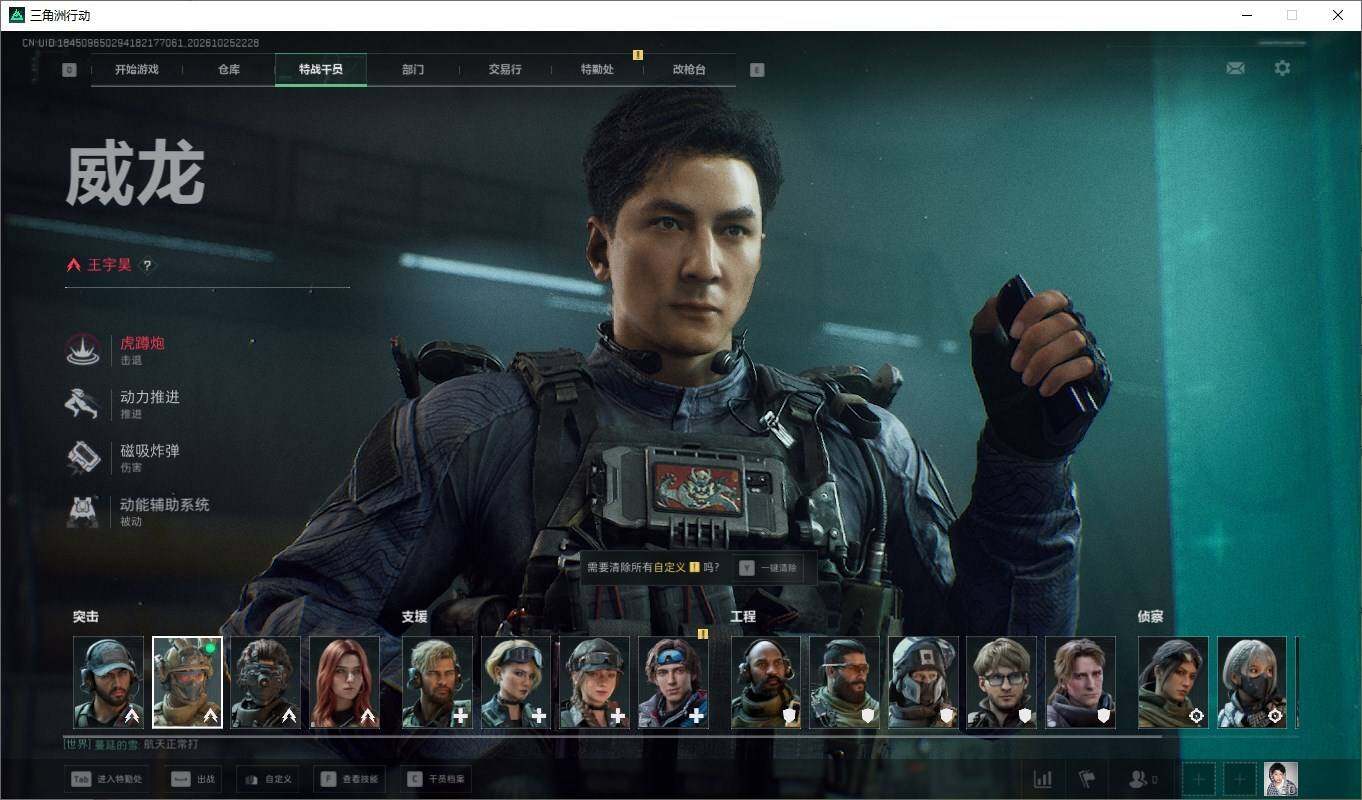Click the 自定义 customize button
1362x800 pixels.
tap(268, 779)
